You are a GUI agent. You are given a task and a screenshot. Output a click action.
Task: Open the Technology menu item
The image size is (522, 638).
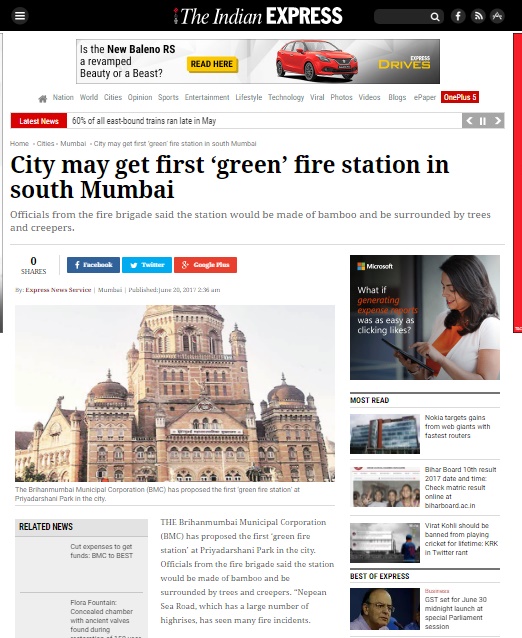point(286,97)
